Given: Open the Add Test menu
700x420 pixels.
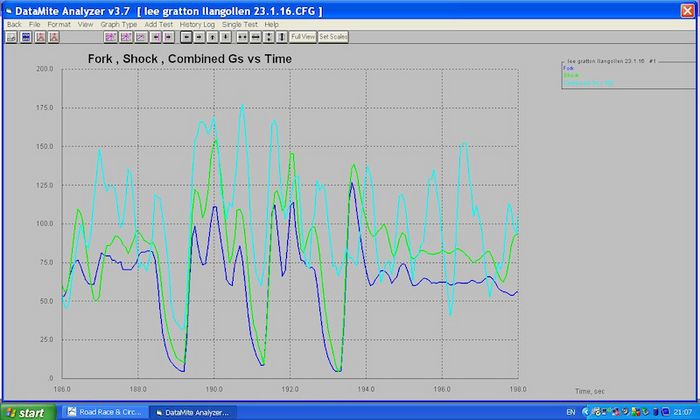Looking at the screenshot, I should click(x=158, y=23).
